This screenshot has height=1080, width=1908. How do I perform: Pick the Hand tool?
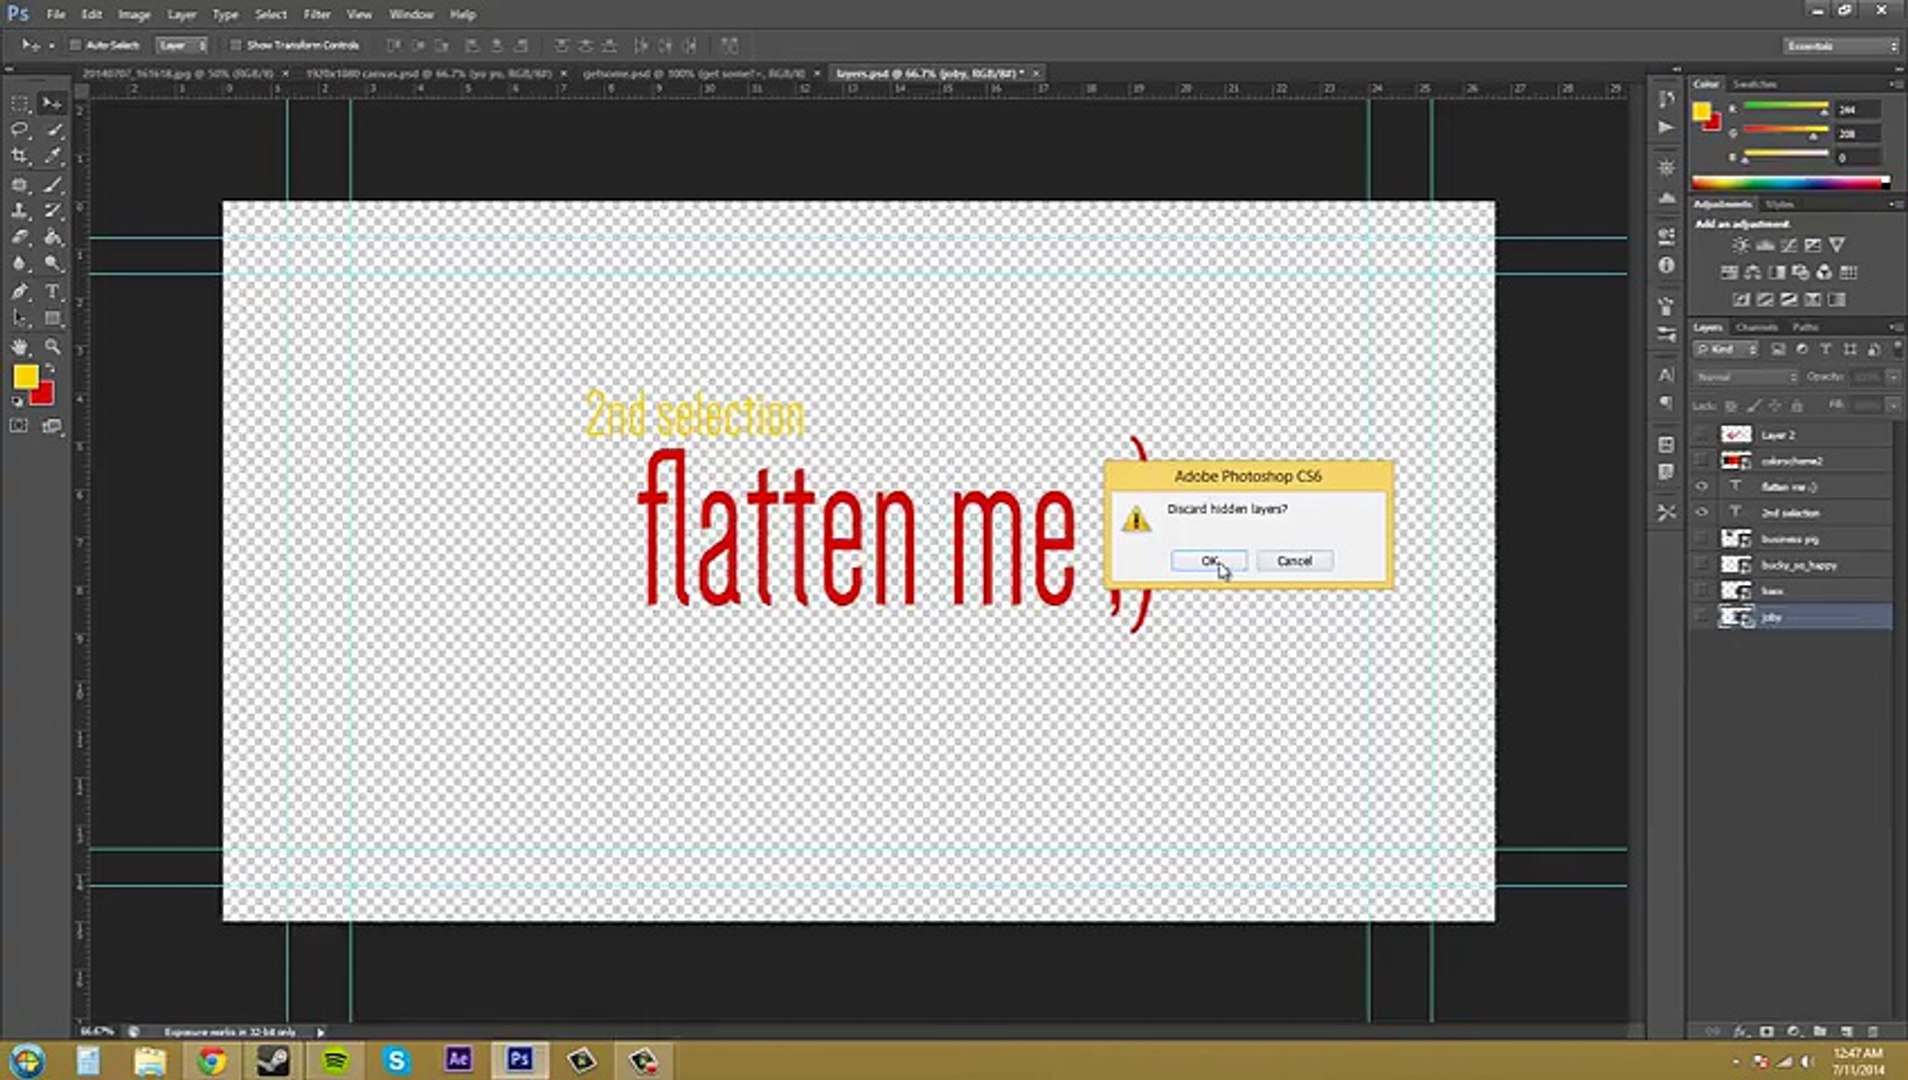point(19,347)
